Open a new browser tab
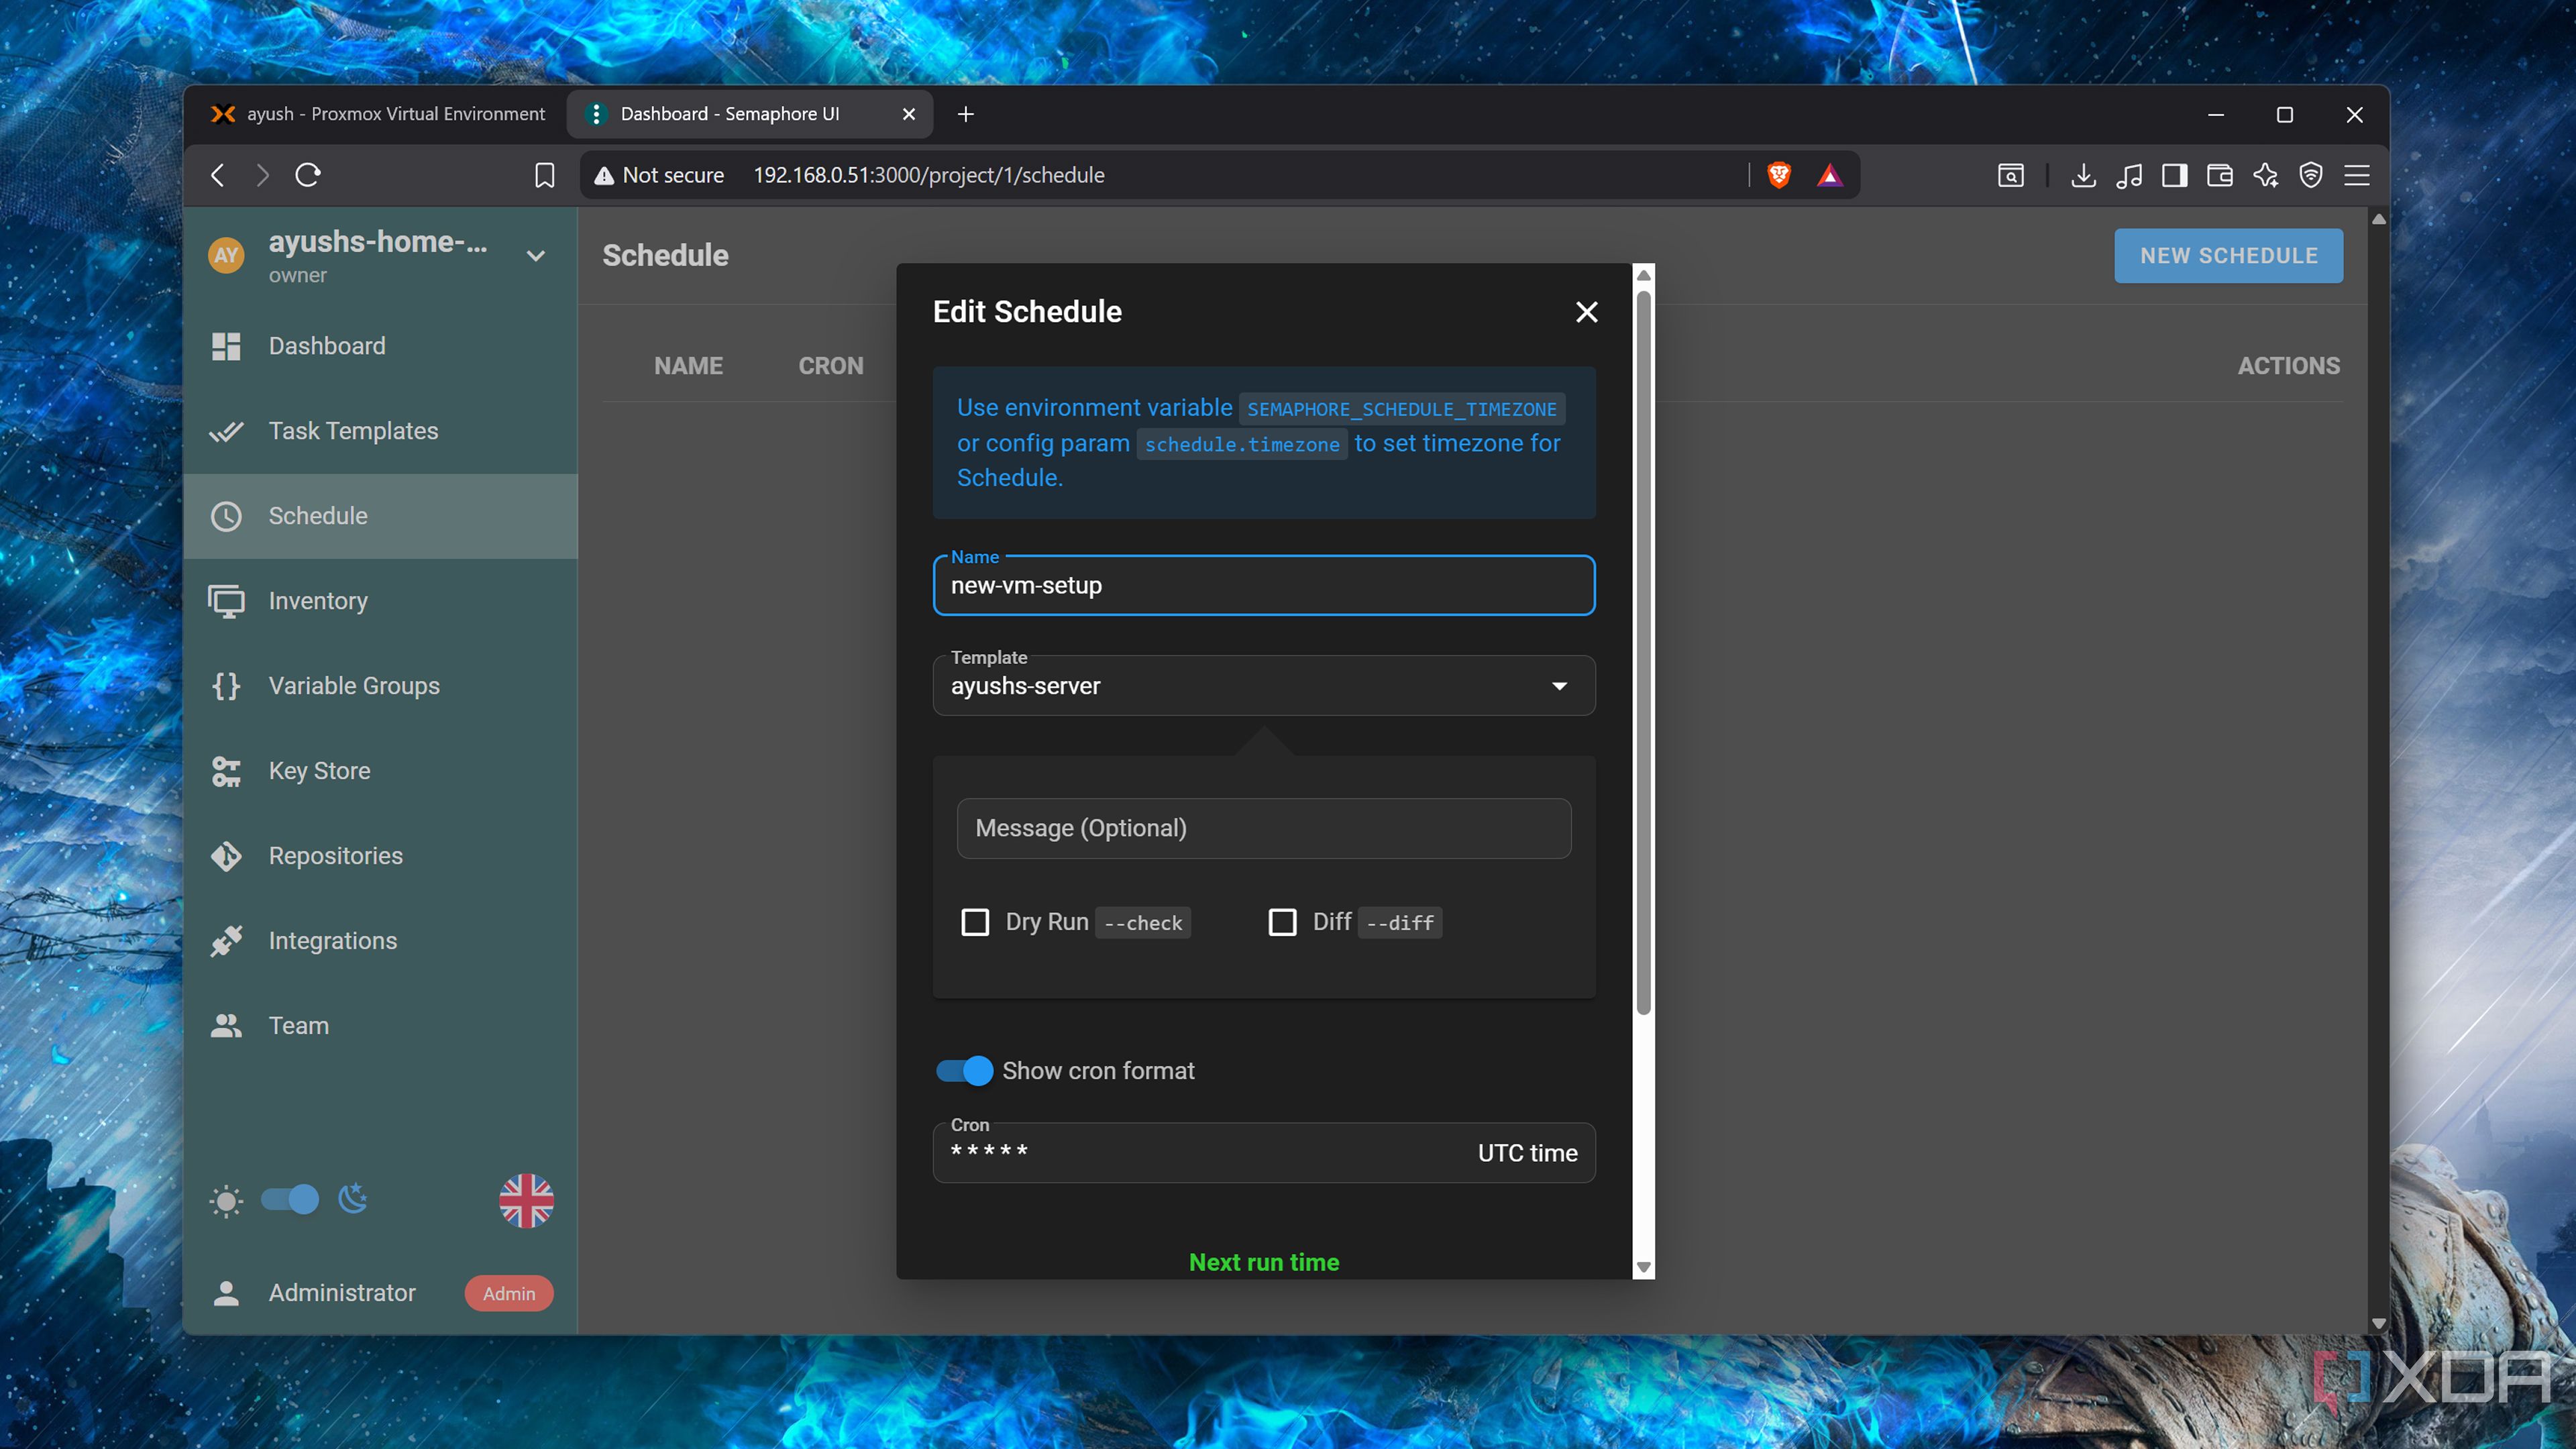This screenshot has height=1449, width=2576. coord(965,114)
